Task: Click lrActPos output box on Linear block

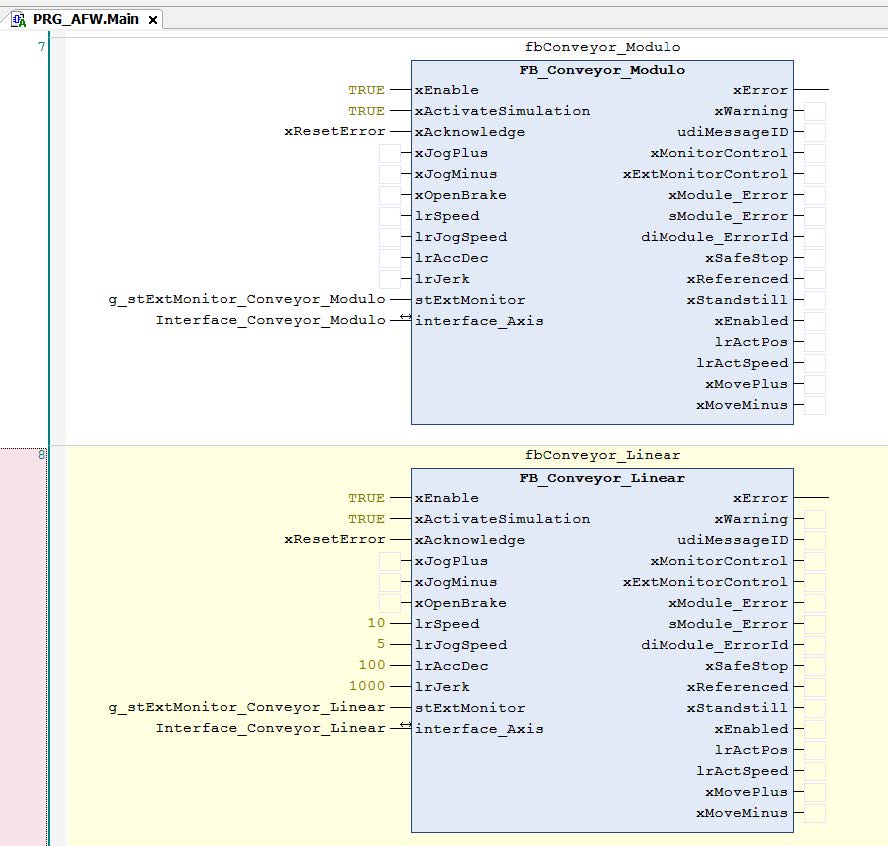Action: 815,750
